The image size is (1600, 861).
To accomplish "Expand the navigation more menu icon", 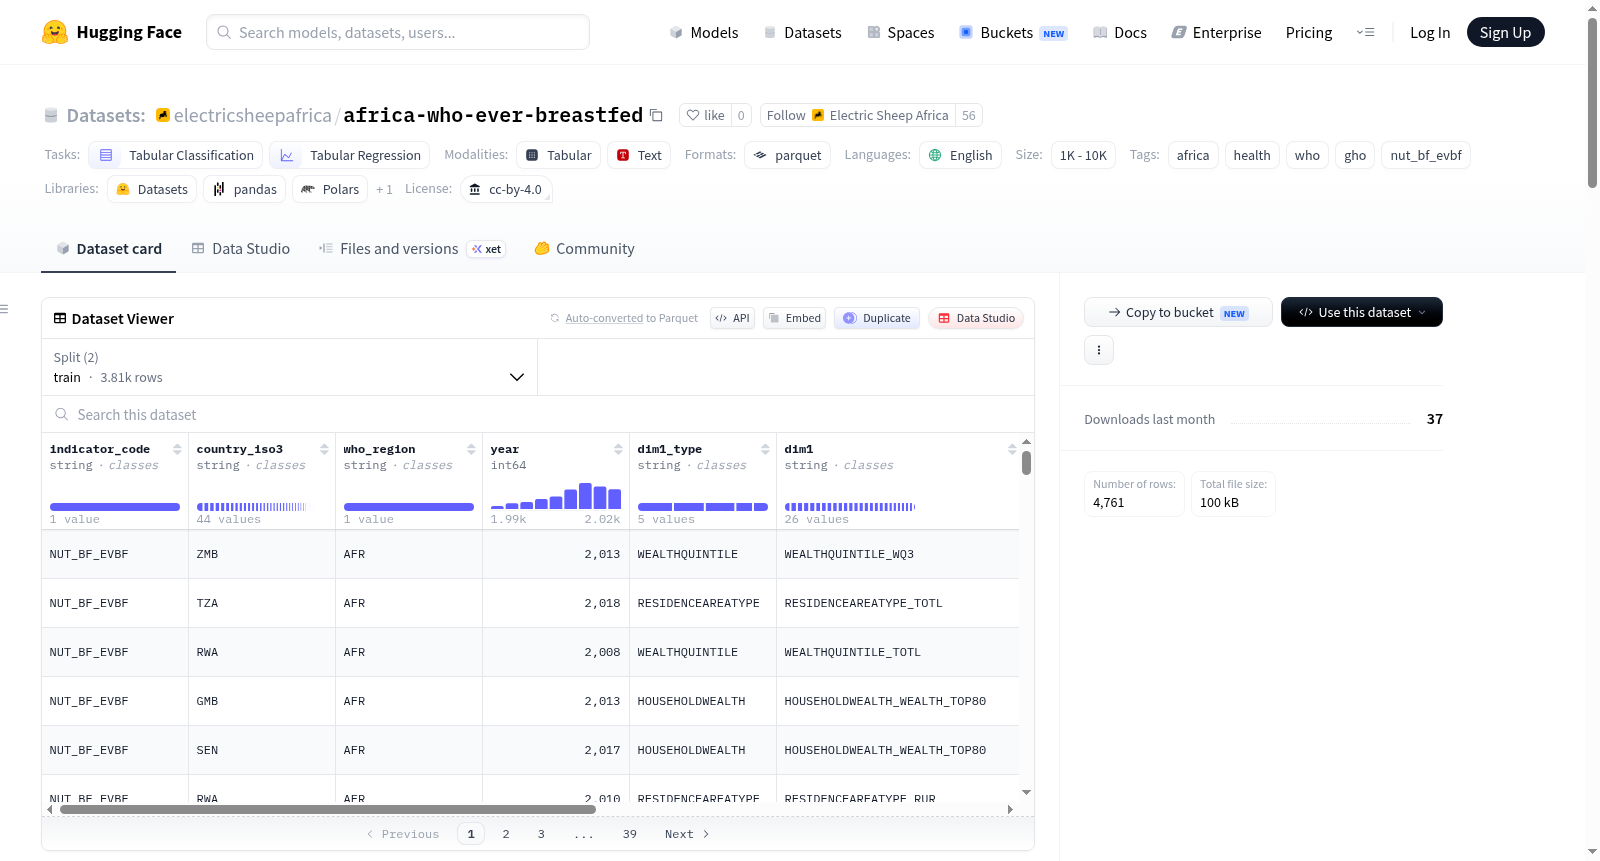I will click(1365, 32).
